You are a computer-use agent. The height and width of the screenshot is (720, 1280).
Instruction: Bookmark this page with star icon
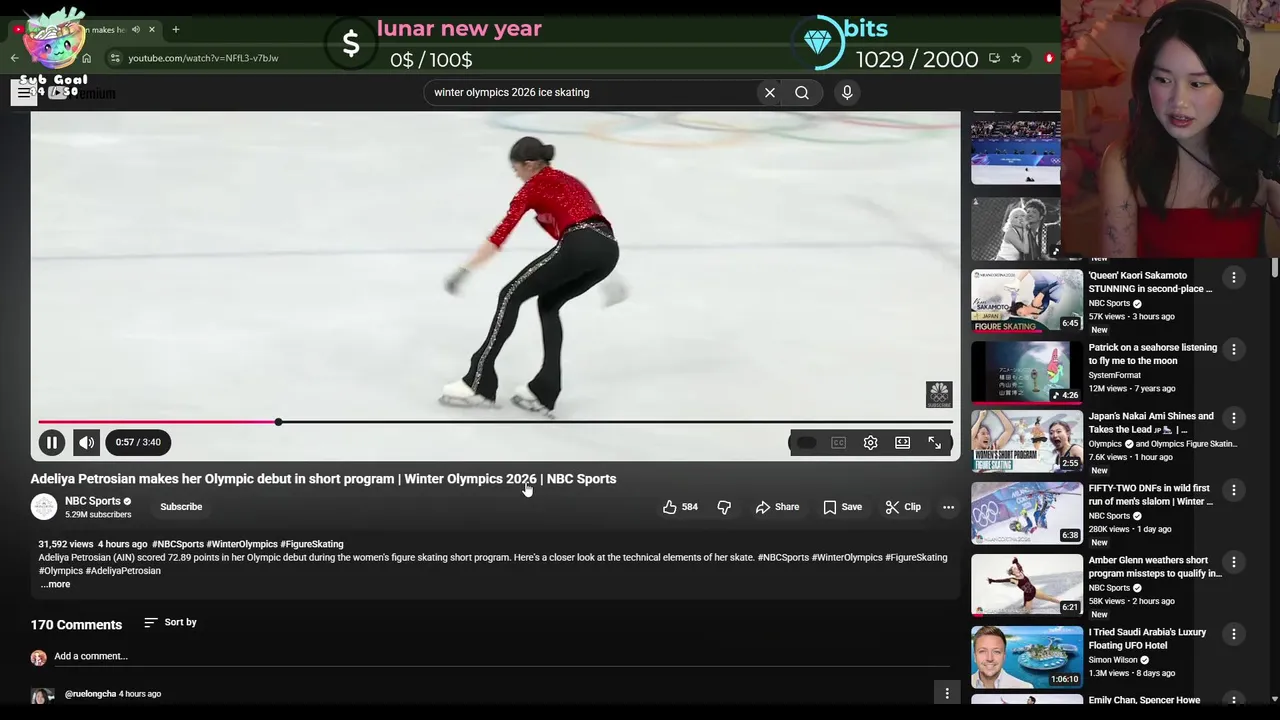tap(1015, 58)
